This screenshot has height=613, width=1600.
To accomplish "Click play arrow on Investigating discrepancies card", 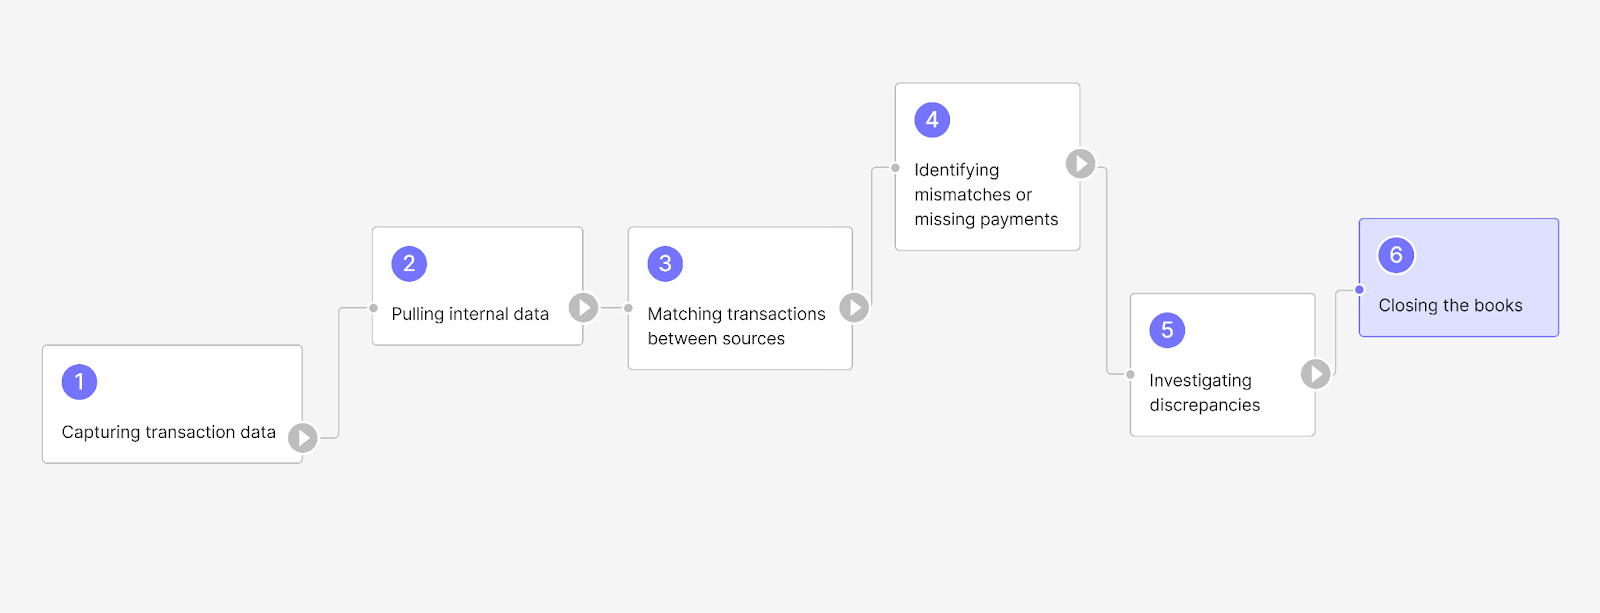I will tap(1315, 374).
